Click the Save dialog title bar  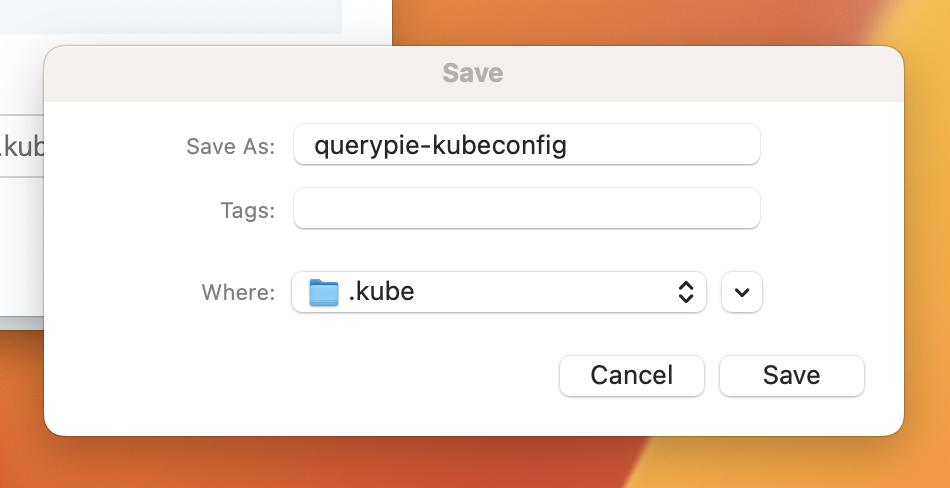point(473,73)
